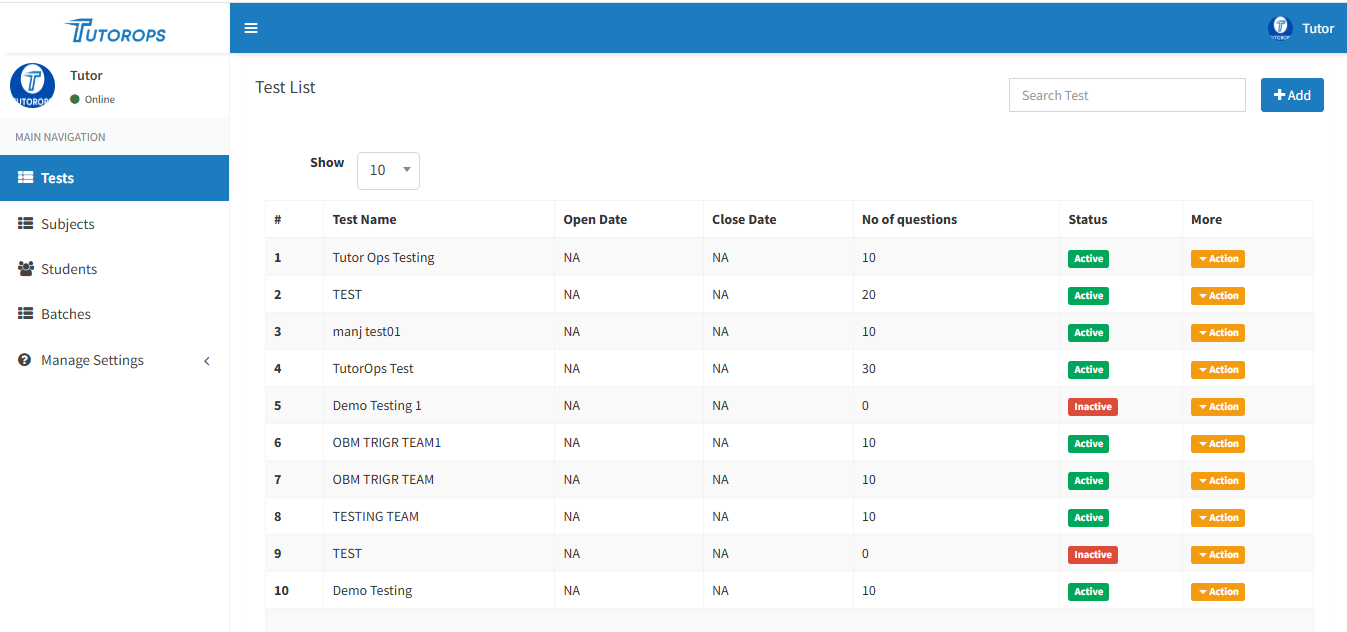This screenshot has height=632, width=1347.
Task: Open Action dropdown for TESTING TEAM row
Action: click(1217, 518)
